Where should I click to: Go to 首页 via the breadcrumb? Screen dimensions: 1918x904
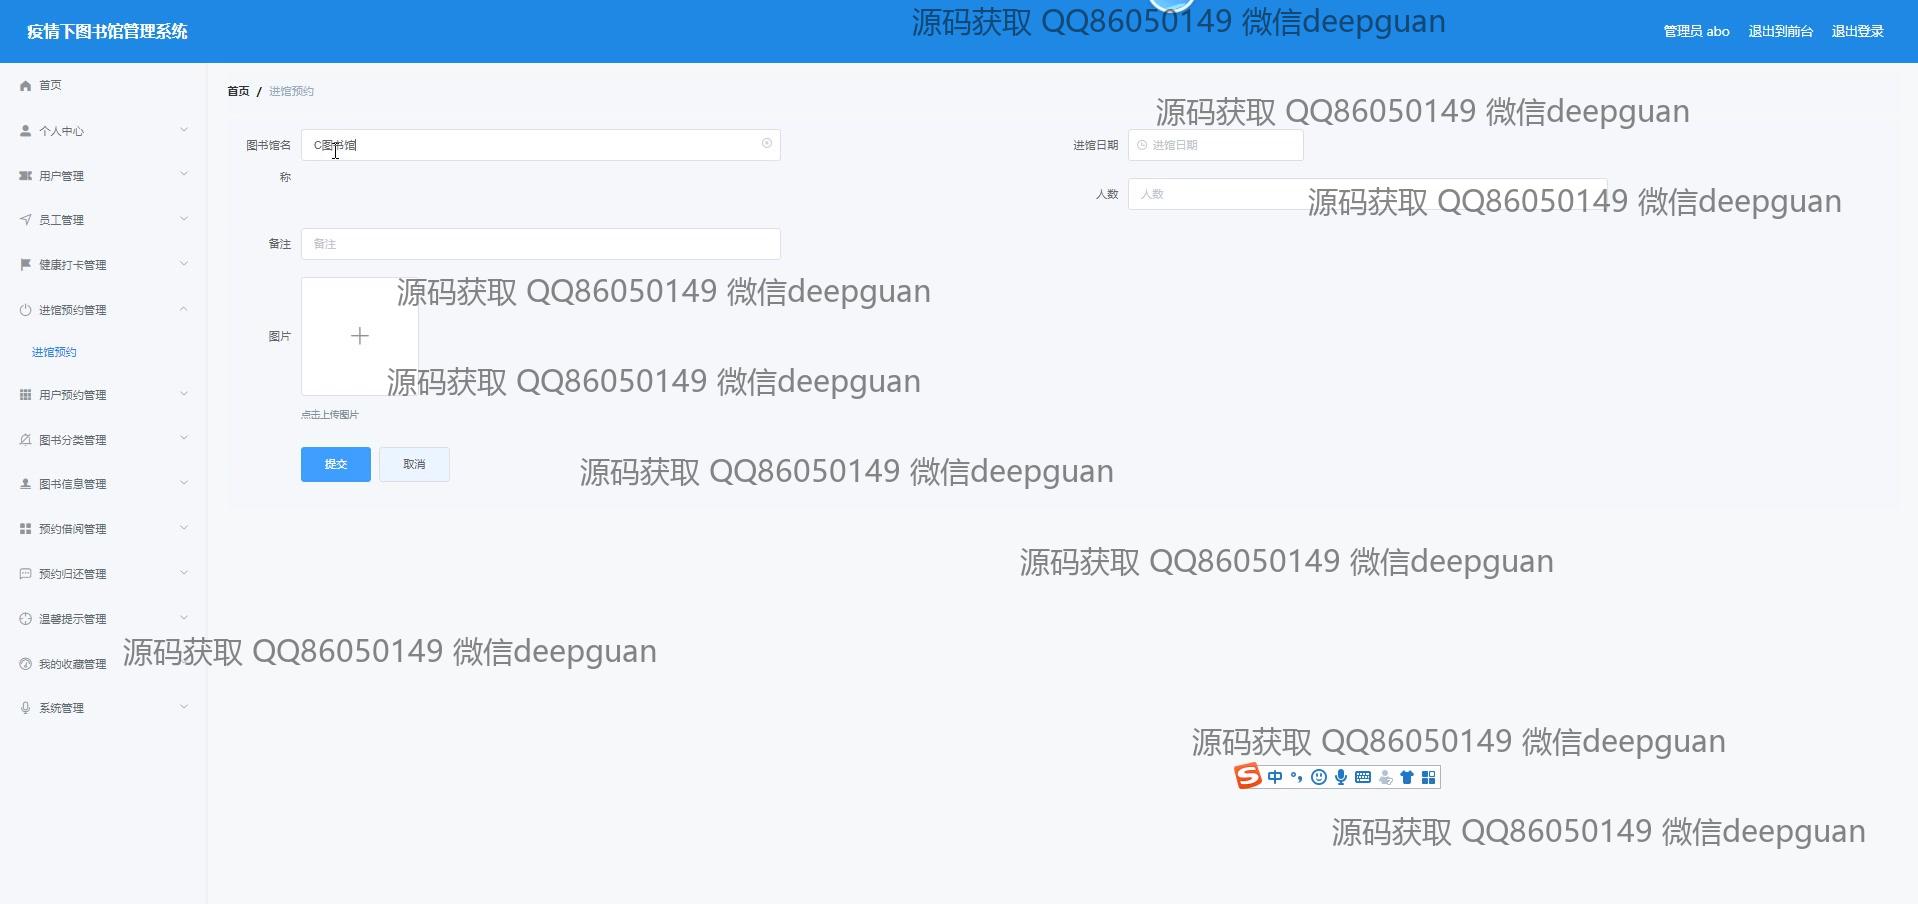click(x=238, y=91)
